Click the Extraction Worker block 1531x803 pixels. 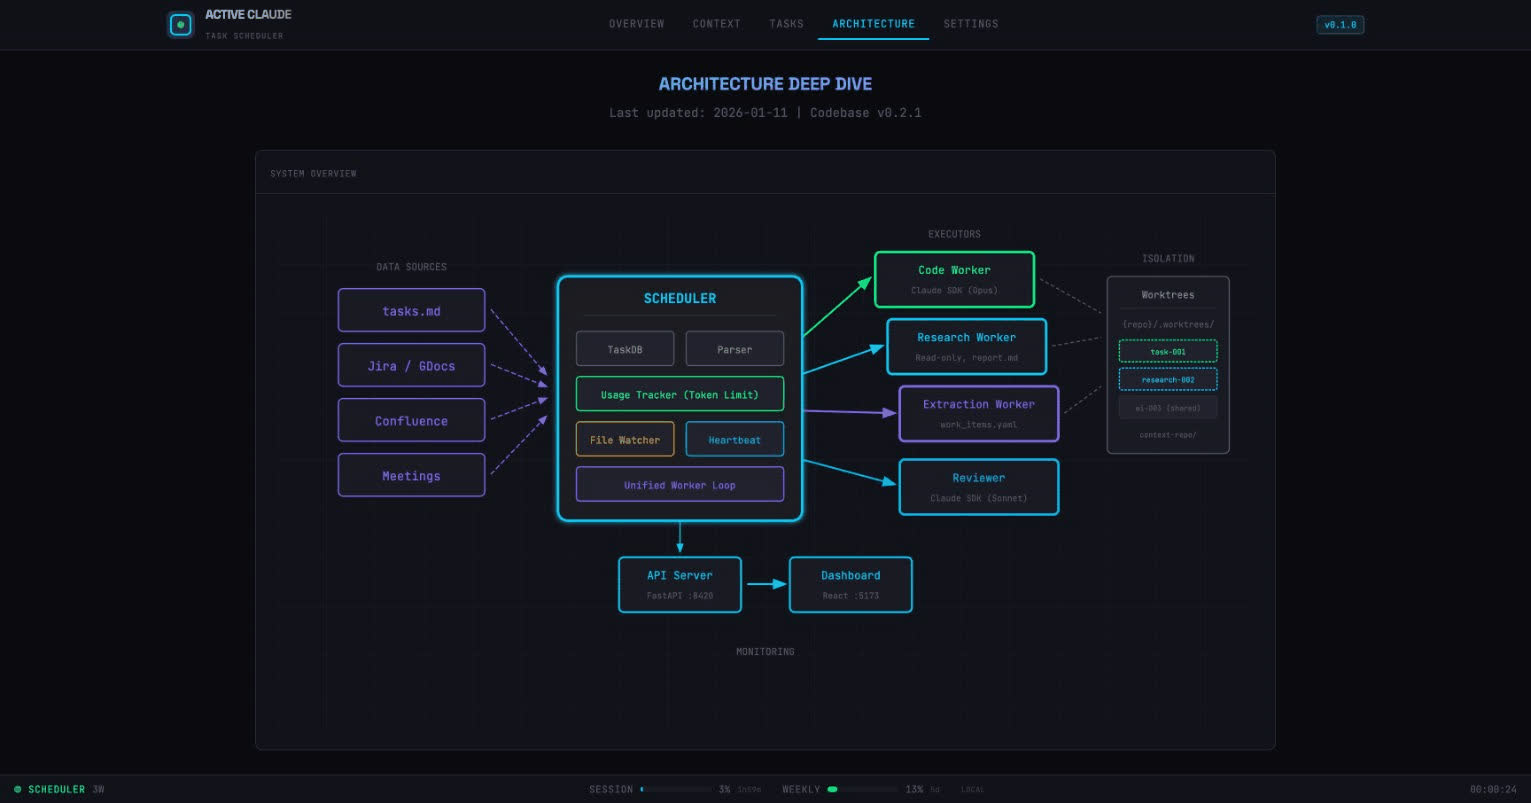point(978,413)
